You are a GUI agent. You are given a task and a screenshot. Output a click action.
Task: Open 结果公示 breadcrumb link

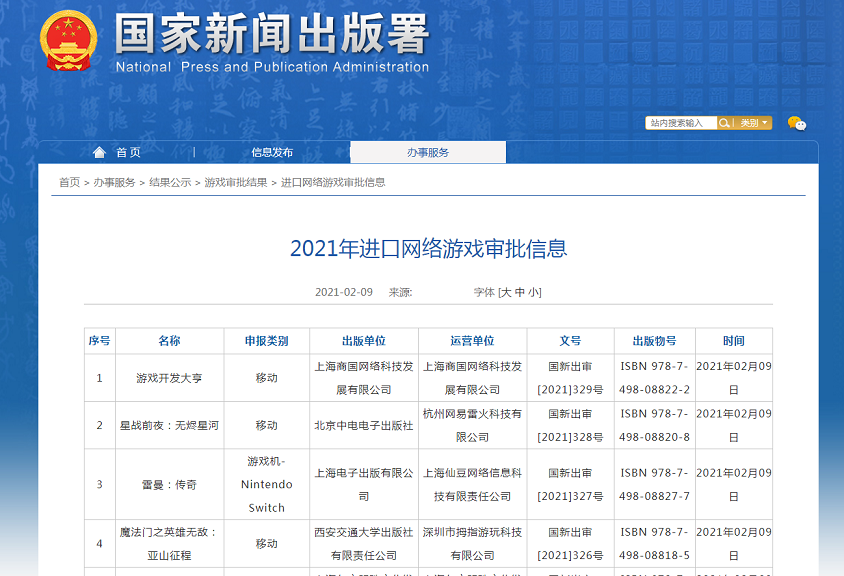(170, 182)
